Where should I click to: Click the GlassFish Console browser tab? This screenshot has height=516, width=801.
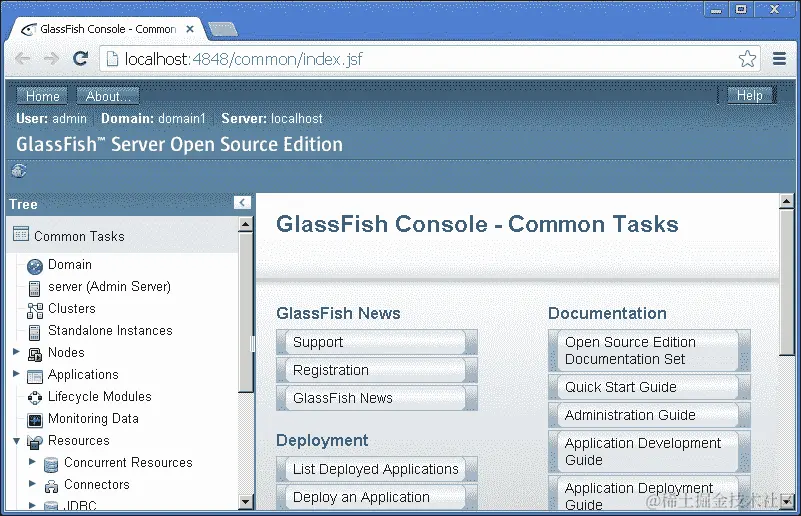point(108,29)
